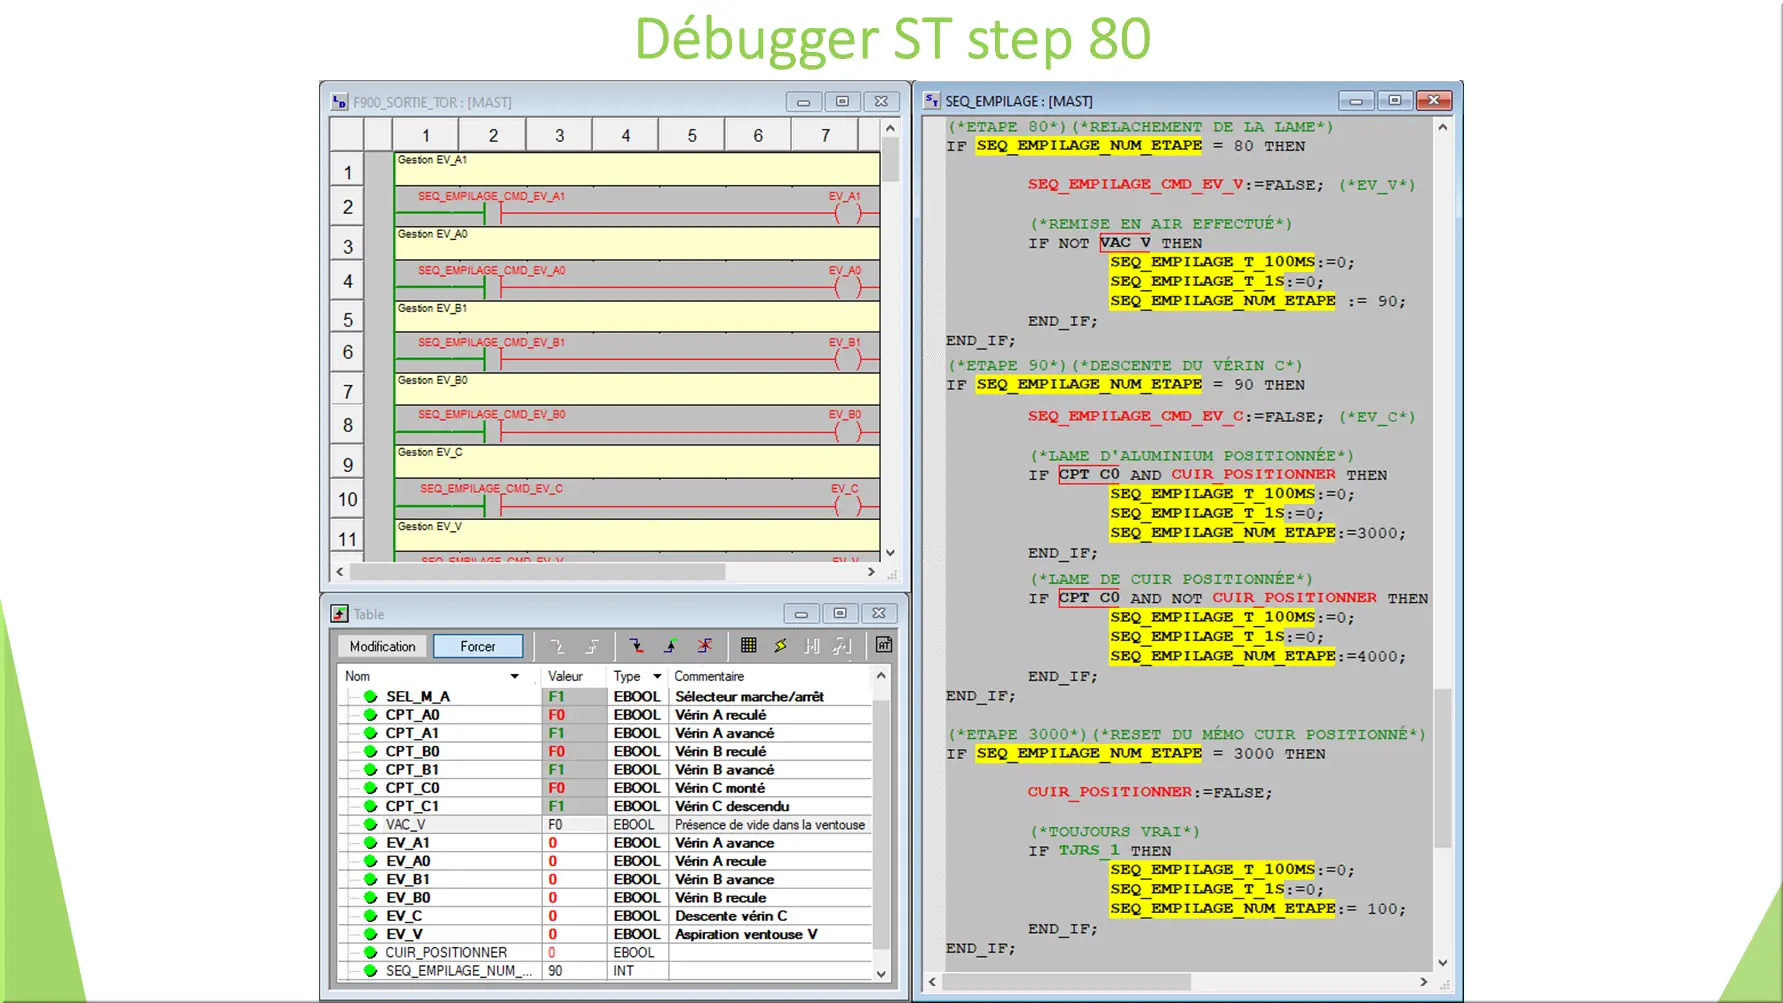1783x1003 pixels.
Task: Select the SEQ_EMPILAGE_NUM_ETAPE highlighted variable
Action: pyautogui.click(x=1087, y=145)
